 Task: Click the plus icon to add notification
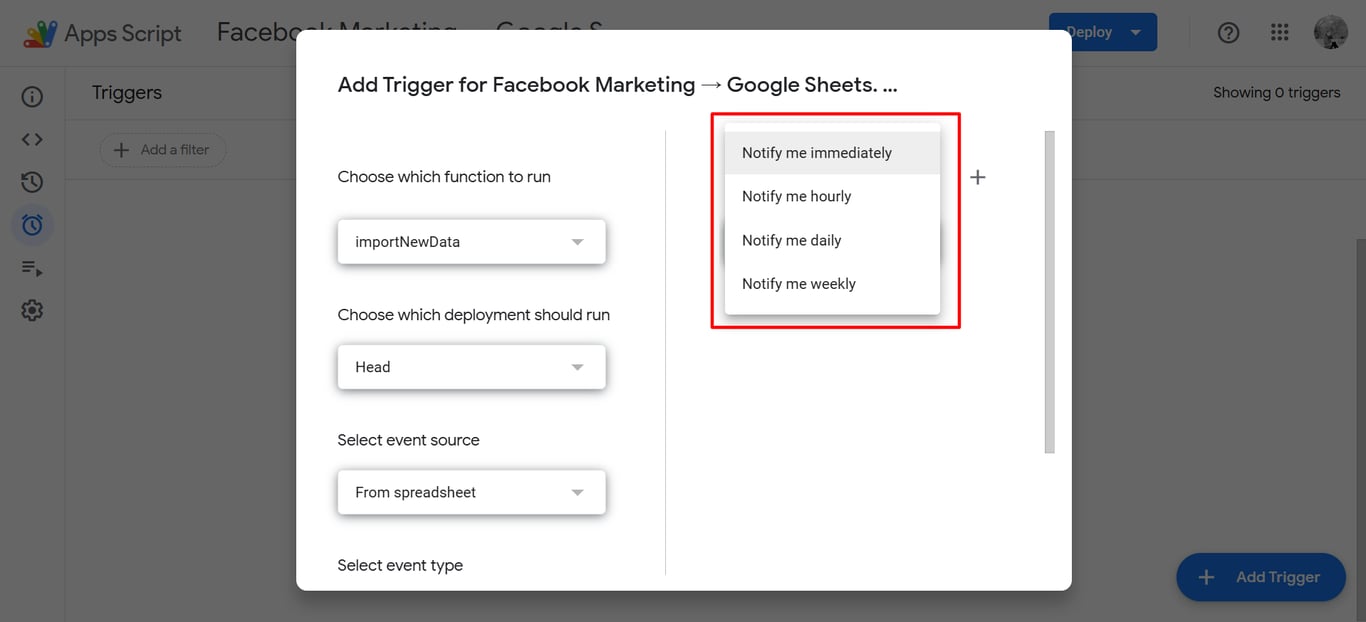(x=978, y=177)
